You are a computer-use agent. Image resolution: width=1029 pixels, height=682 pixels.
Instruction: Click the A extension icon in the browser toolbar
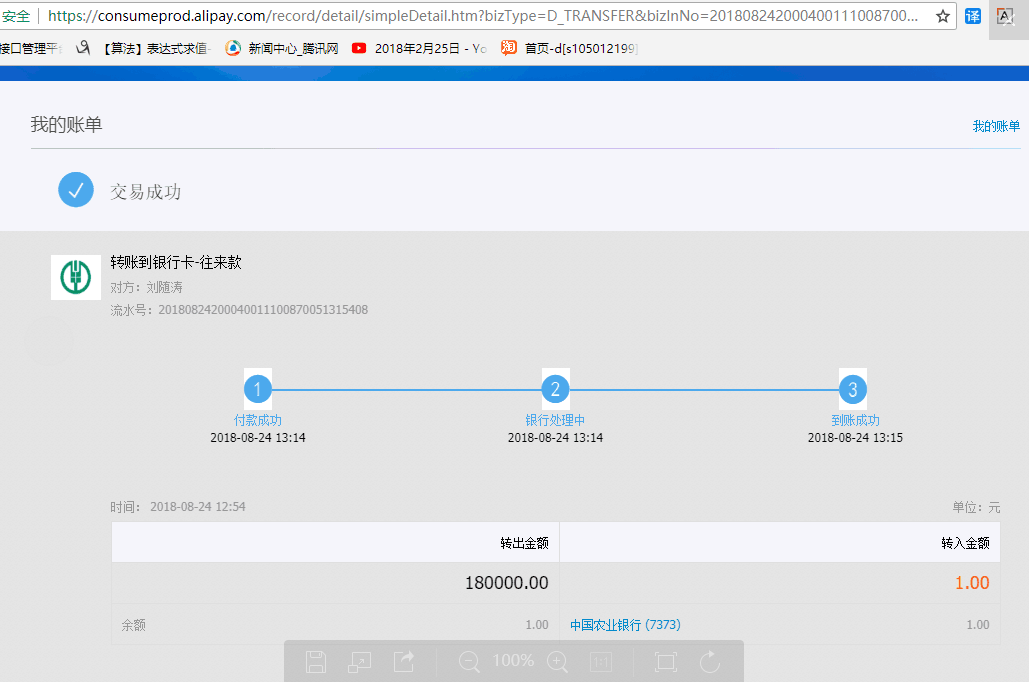(x=1005, y=16)
